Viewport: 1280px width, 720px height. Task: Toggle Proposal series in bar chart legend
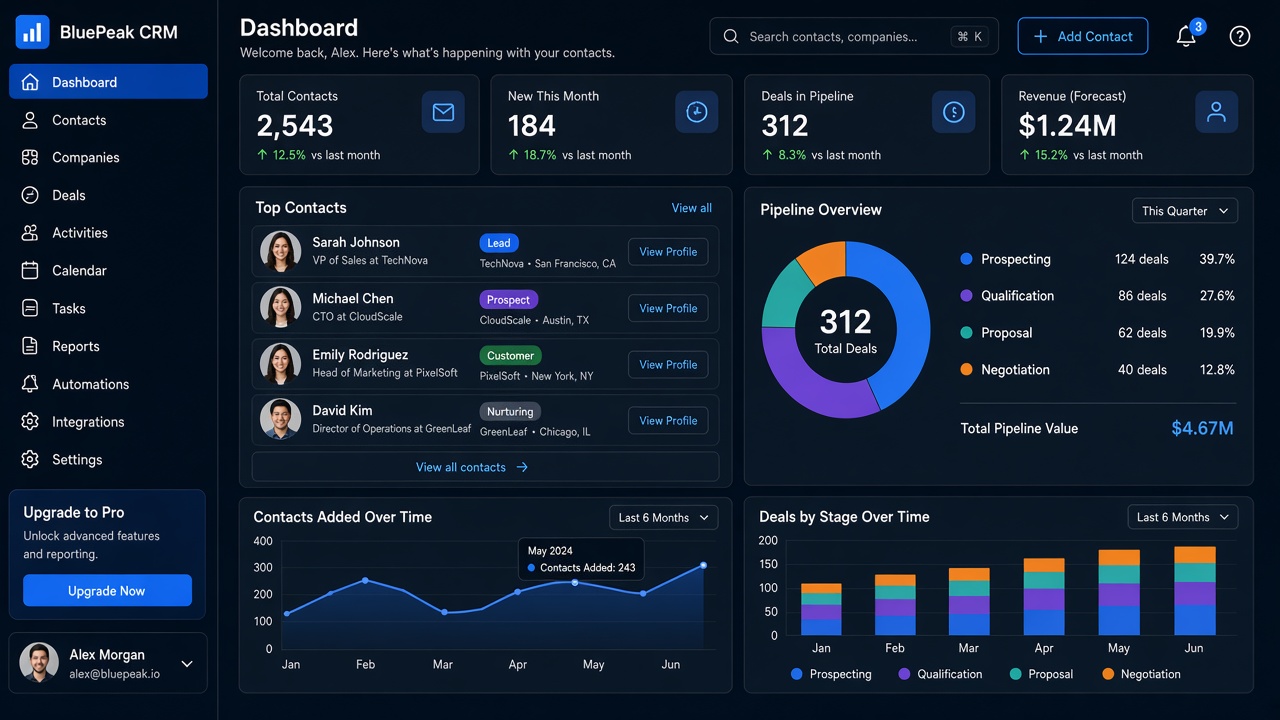coord(1041,674)
